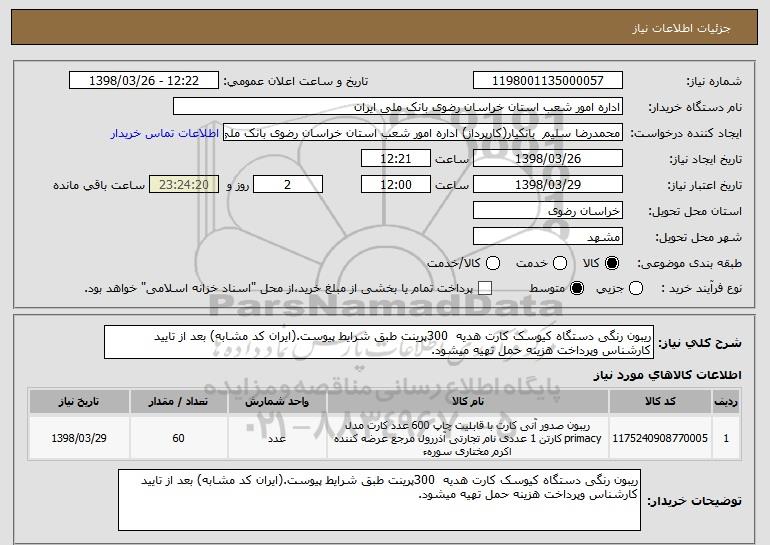Click the تاریخ نیاز column header
The image size is (770, 545).
click(79, 401)
